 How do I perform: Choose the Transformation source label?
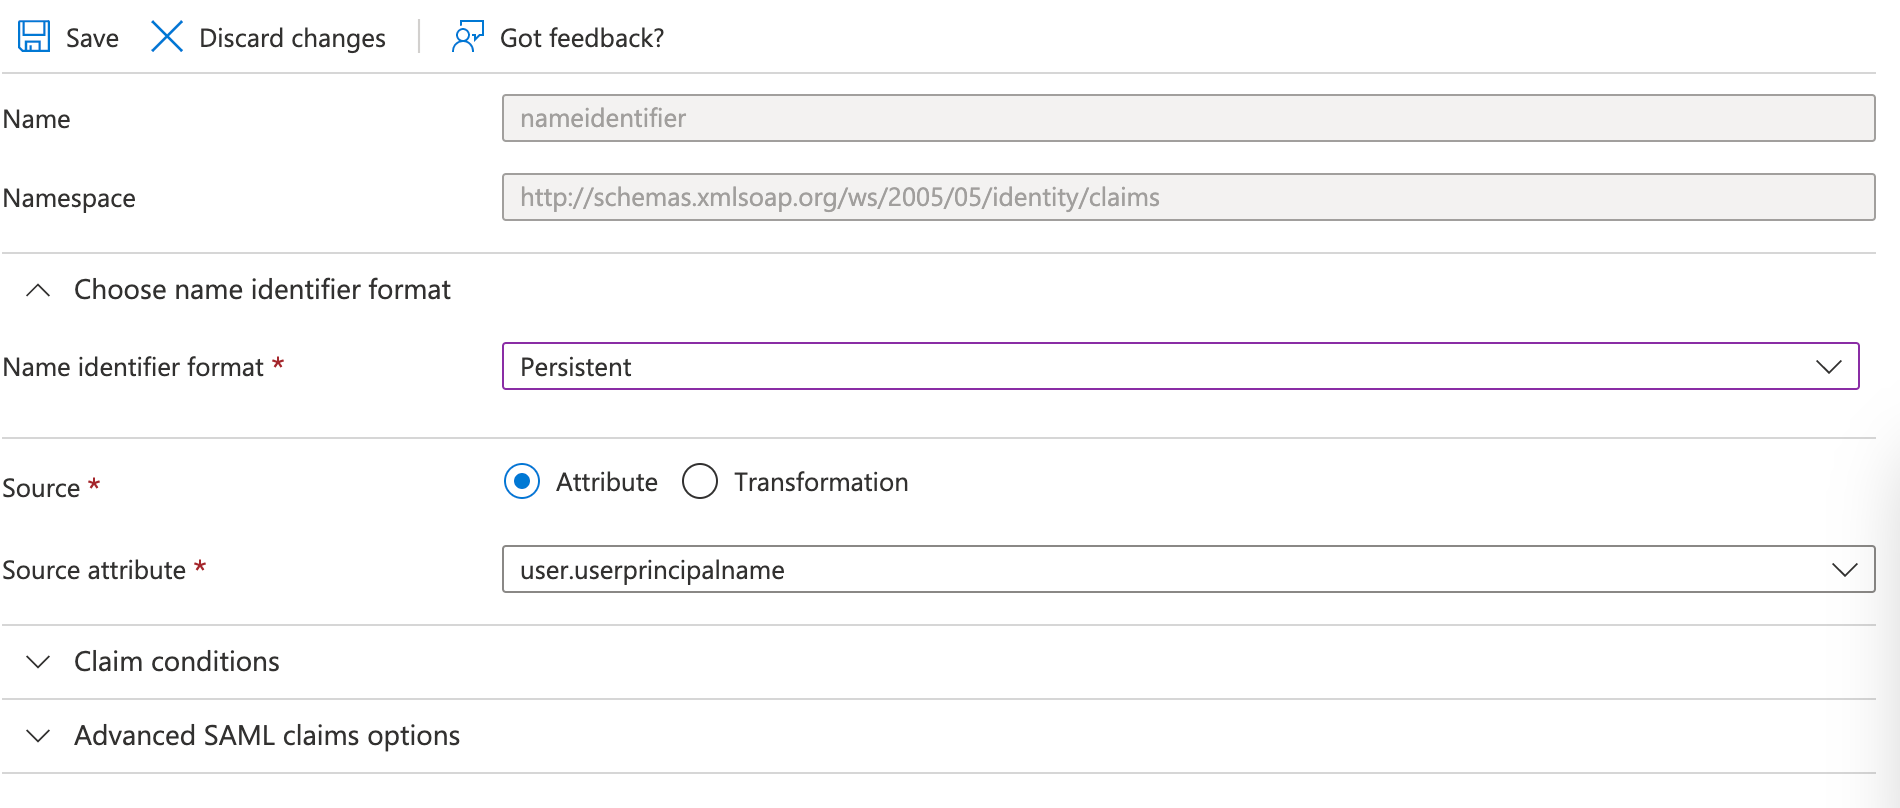pos(821,482)
